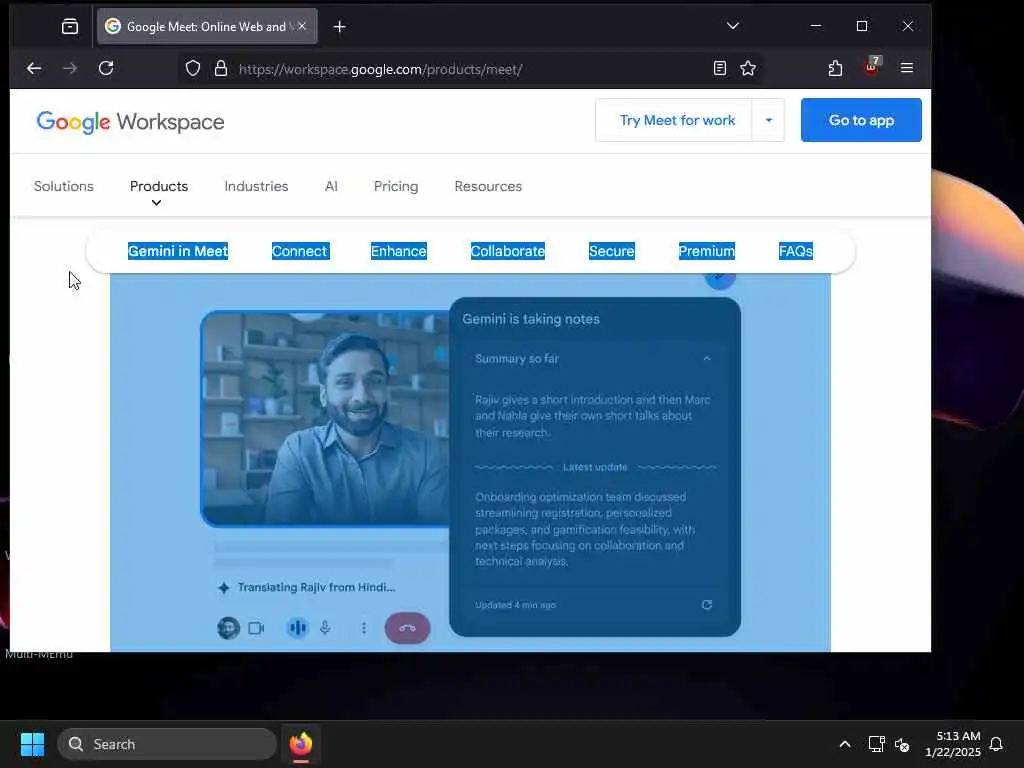Open the Resources menu
This screenshot has height=768, width=1024.
[488, 186]
